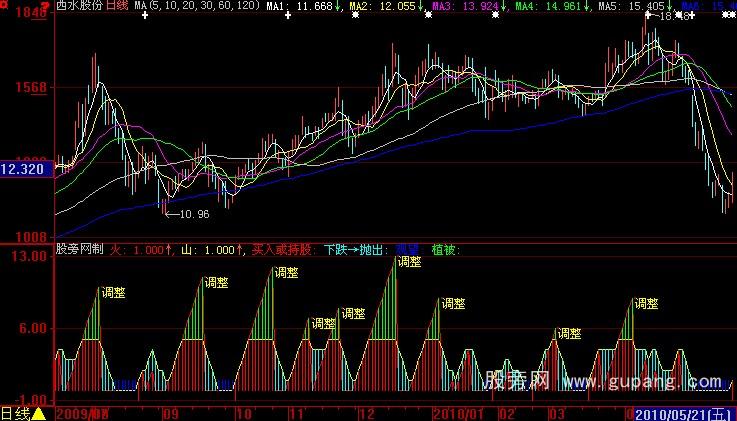Click the 10.96 low price annotation
The image size is (737, 421).
(x=194, y=214)
